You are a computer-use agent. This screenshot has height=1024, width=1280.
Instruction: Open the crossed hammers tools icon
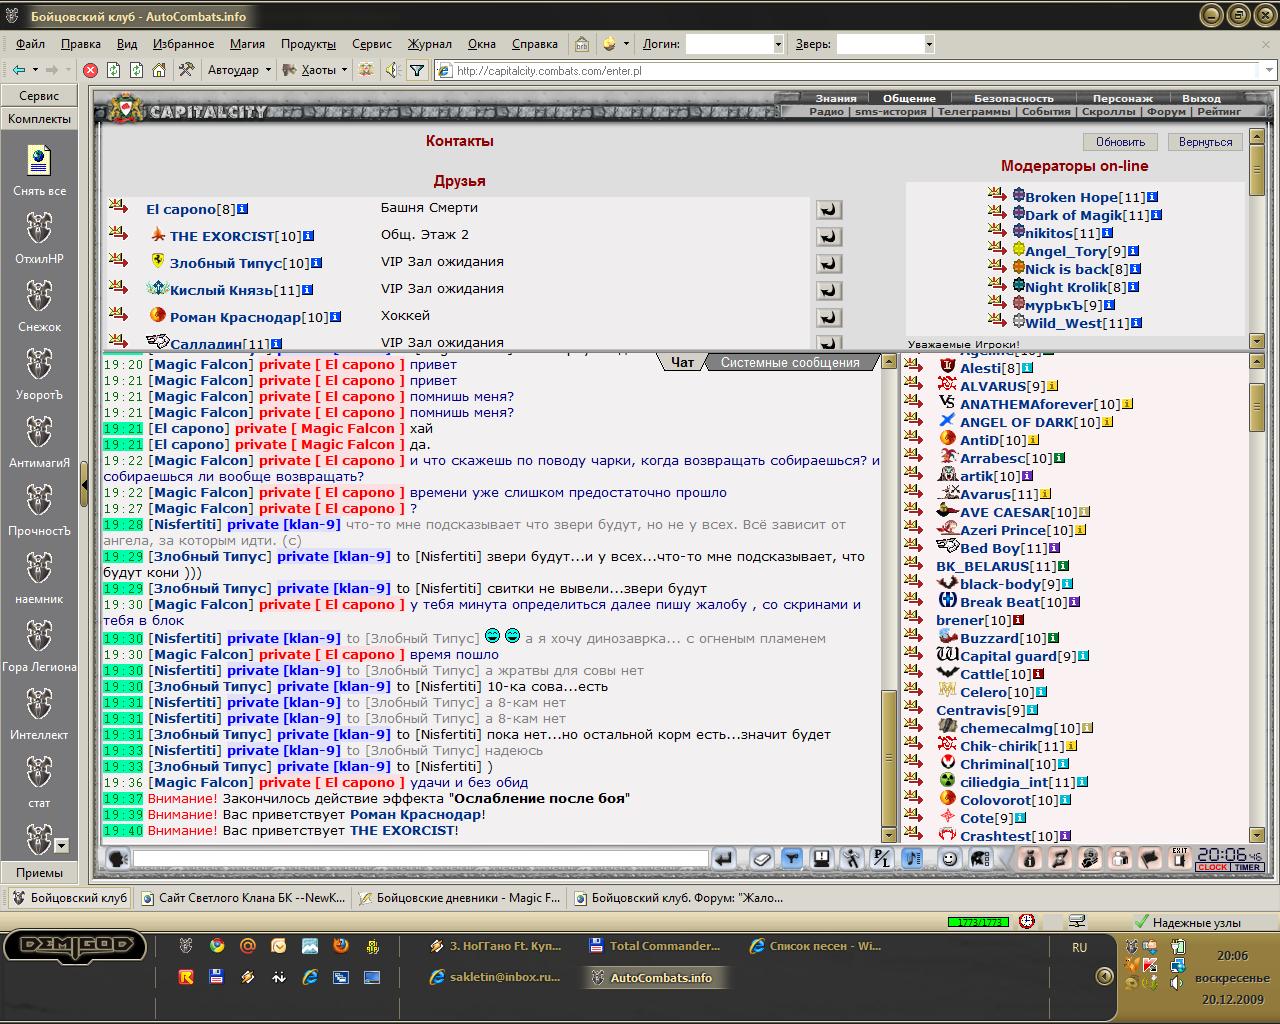pyautogui.click(x=186, y=70)
